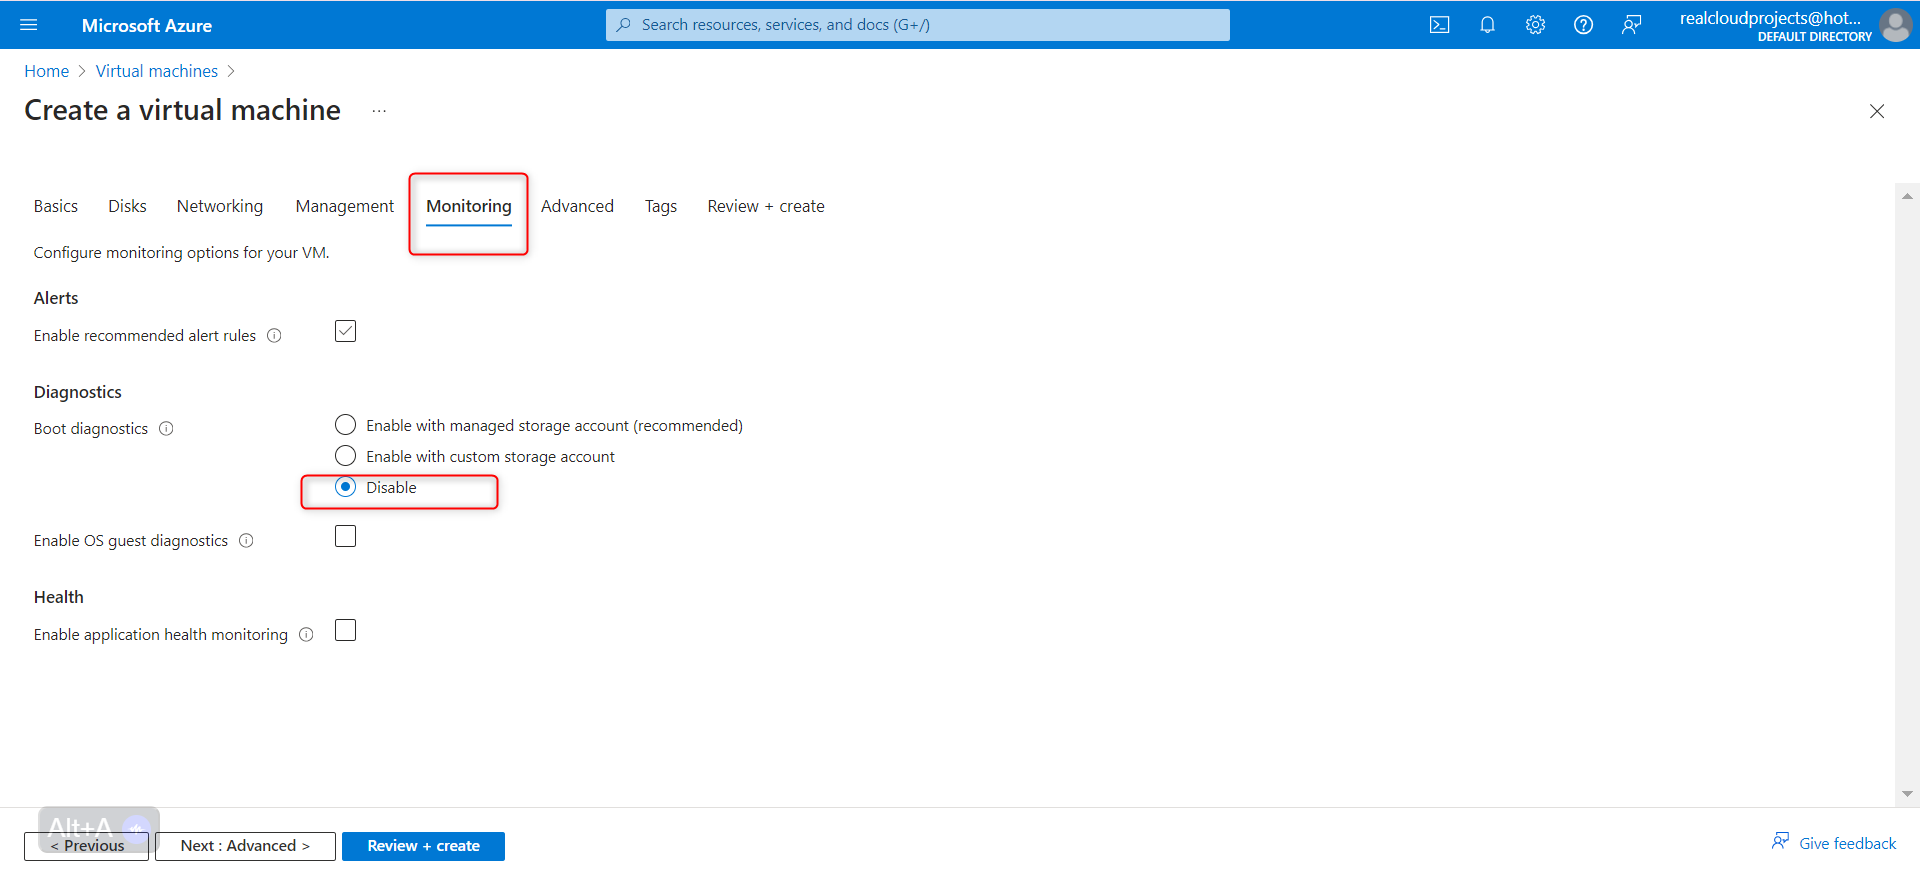Click the Diagnostics section heading
The height and width of the screenshot is (890, 1920).
[x=78, y=392]
